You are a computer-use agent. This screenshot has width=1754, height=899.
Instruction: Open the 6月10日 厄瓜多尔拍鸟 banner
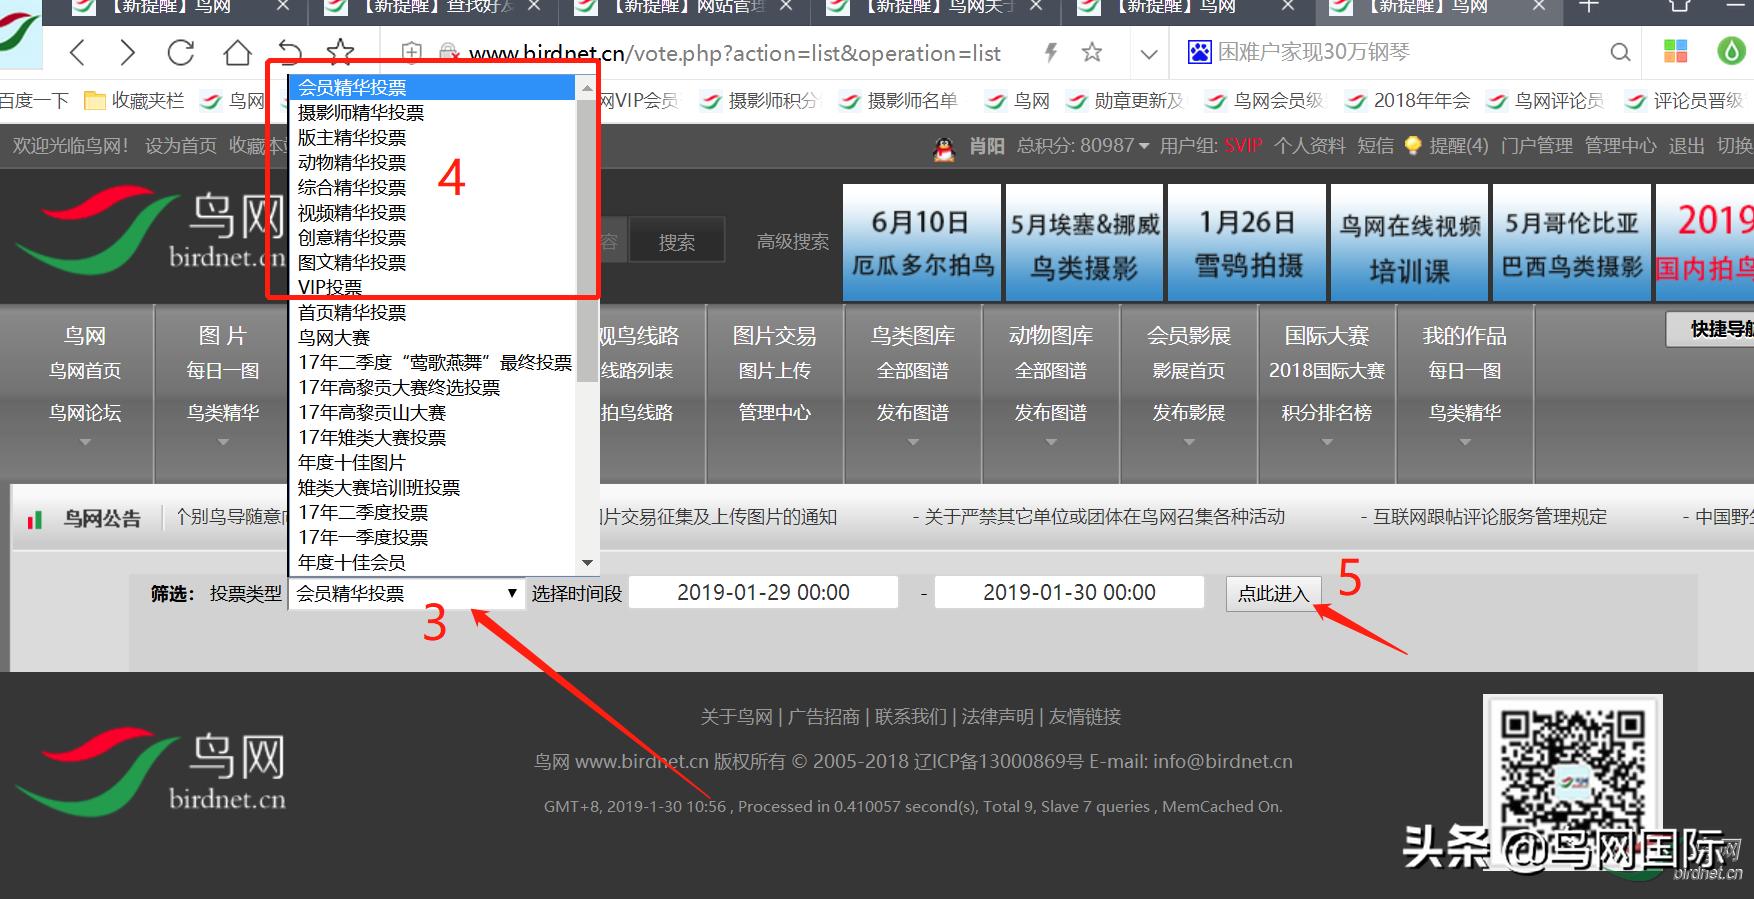[922, 242]
